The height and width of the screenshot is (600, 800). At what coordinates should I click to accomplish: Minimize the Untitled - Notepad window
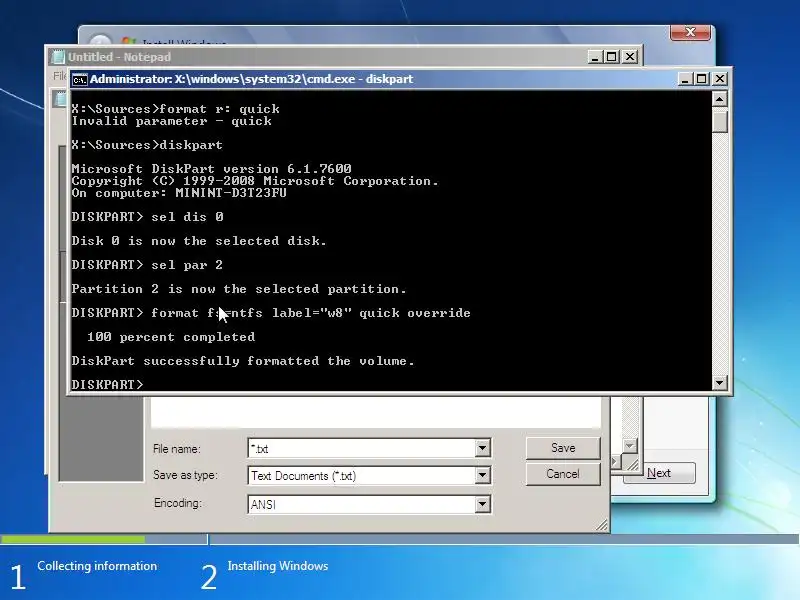(594, 57)
